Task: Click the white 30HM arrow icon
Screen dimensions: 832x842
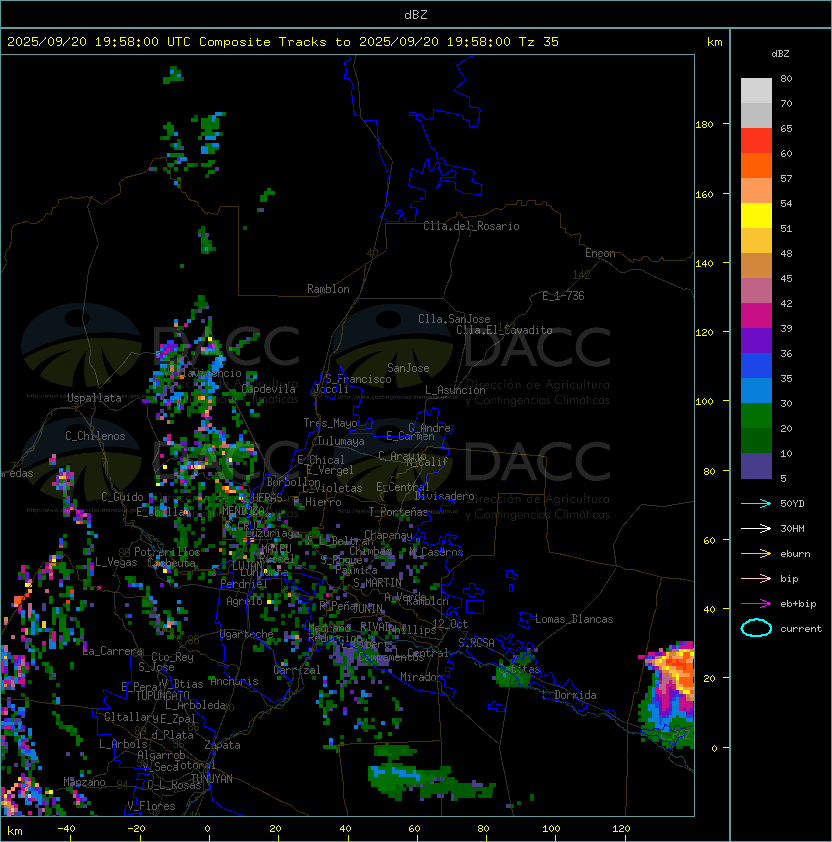Action: pos(756,528)
